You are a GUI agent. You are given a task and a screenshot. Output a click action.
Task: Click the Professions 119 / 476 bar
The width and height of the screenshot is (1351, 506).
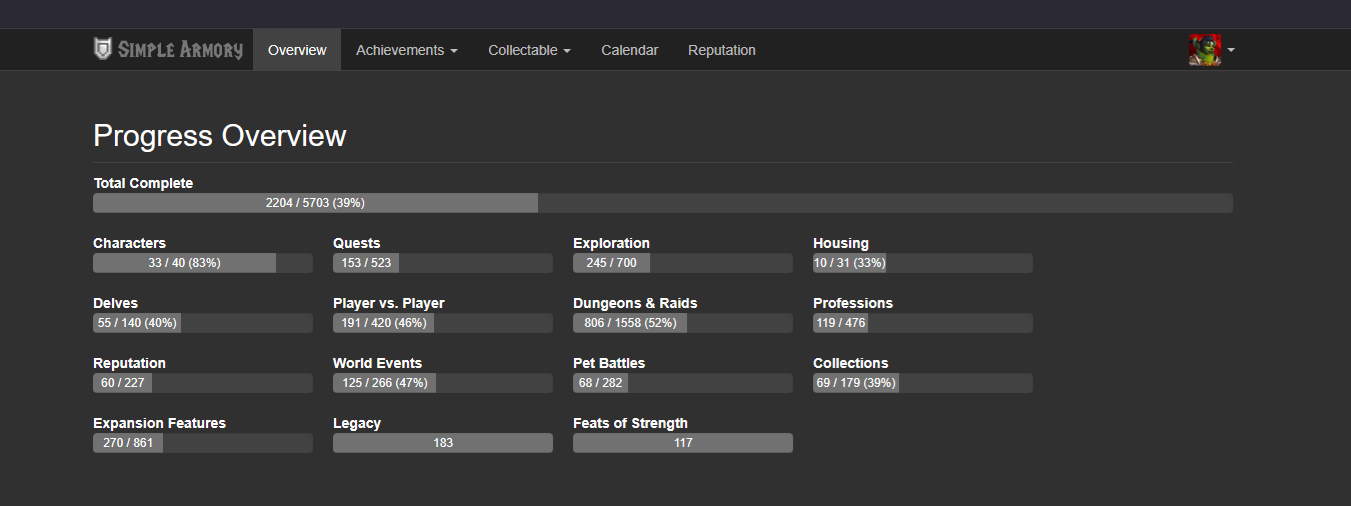coord(923,323)
